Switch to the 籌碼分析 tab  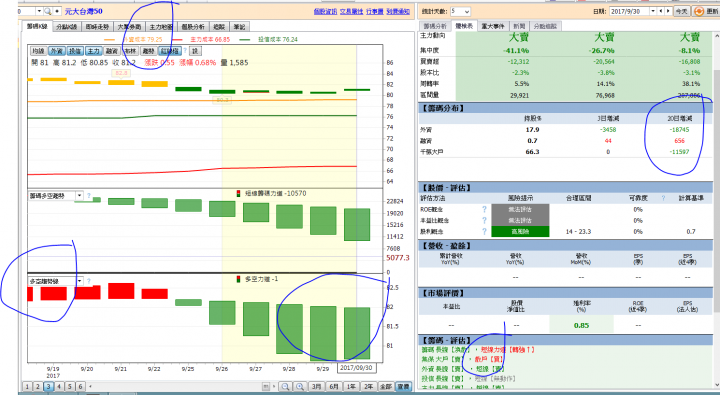435,27
